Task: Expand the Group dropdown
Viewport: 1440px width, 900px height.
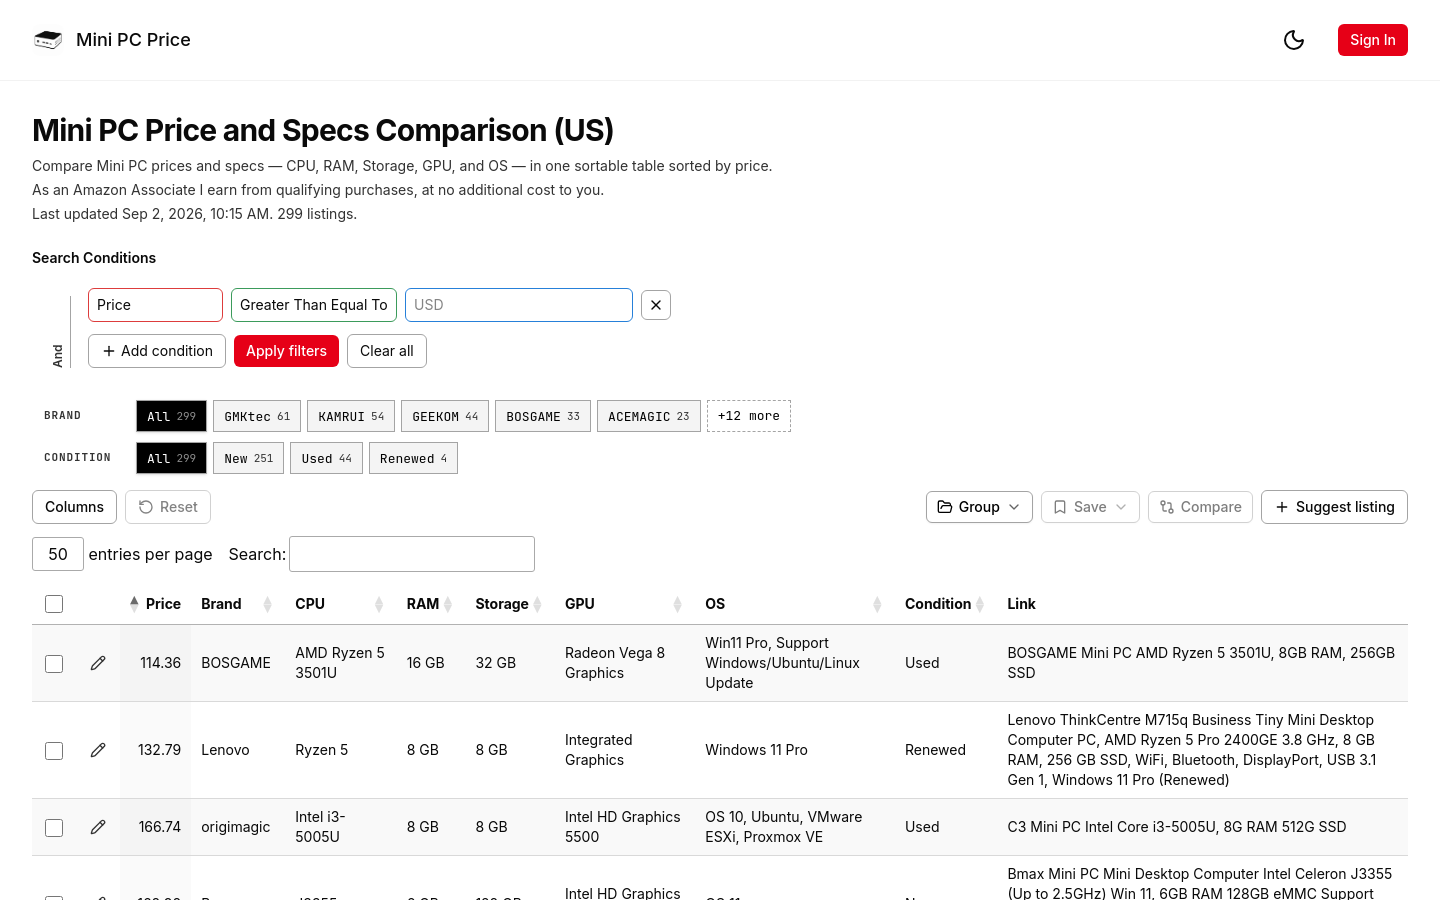Action: [x=979, y=507]
